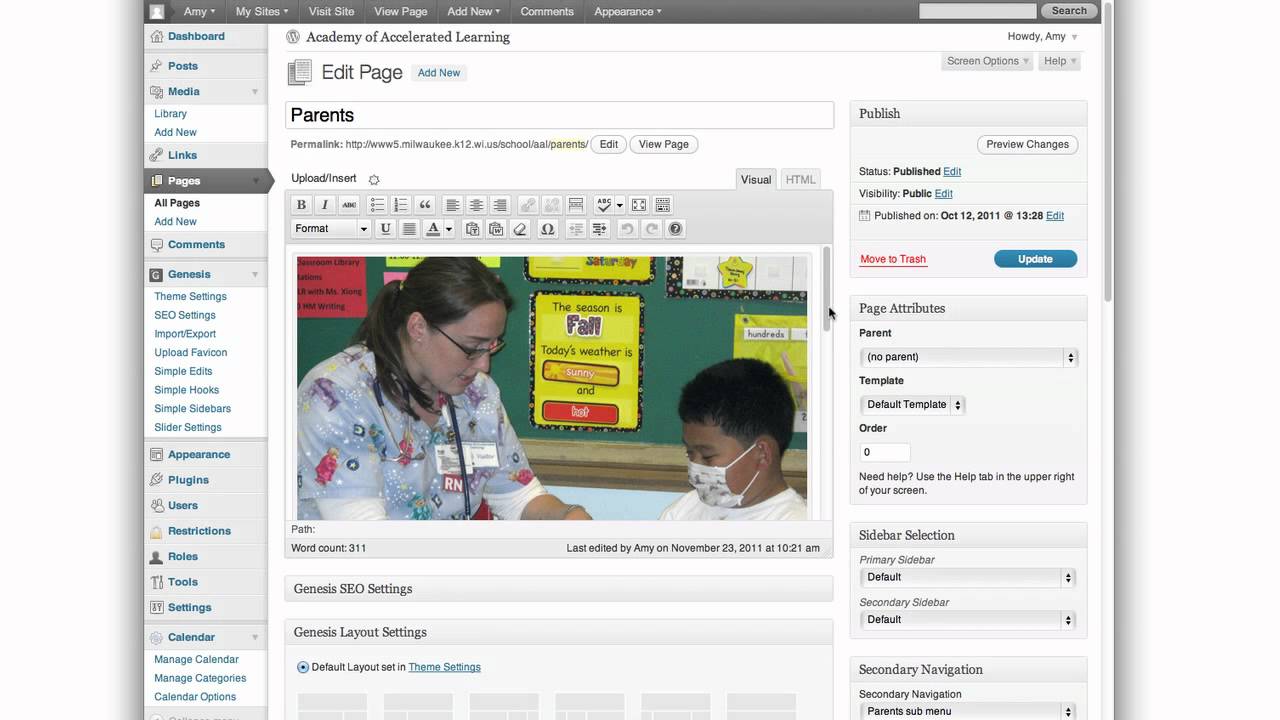Image resolution: width=1280 pixels, height=720 pixels.
Task: Select Default Layout radio button
Action: tap(303, 667)
